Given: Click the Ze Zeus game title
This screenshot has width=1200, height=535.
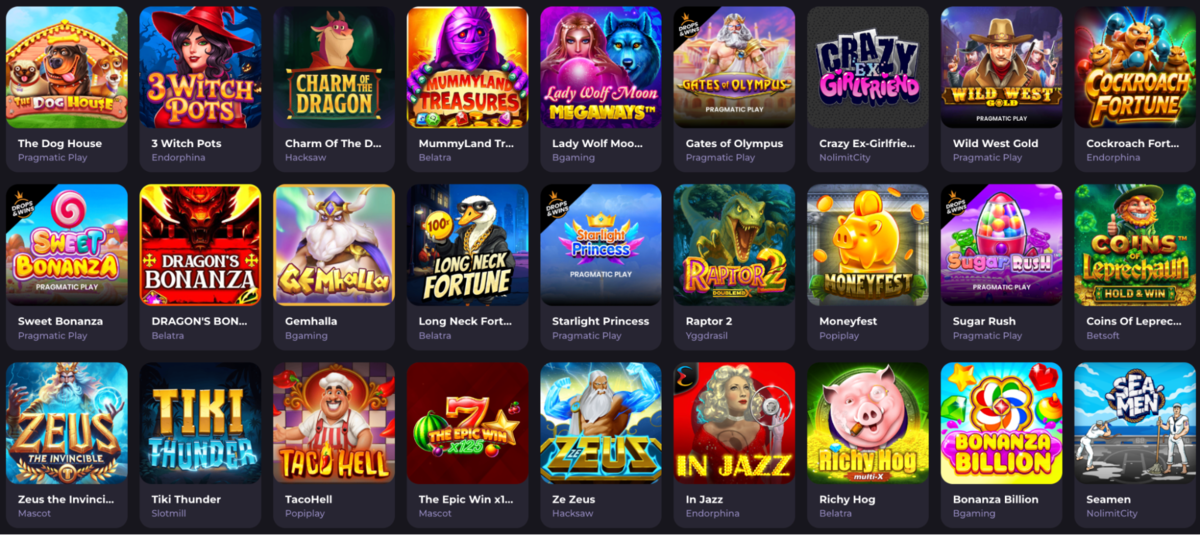Looking at the screenshot, I should 574,499.
